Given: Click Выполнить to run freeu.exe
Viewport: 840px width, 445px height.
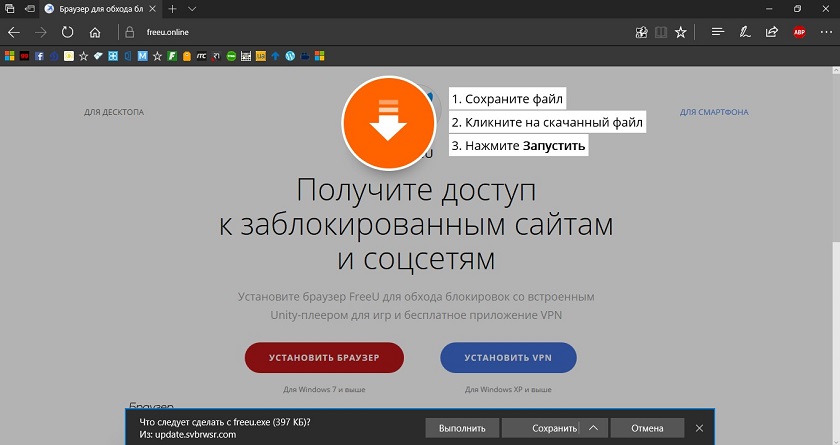Looking at the screenshot, I should coord(462,428).
